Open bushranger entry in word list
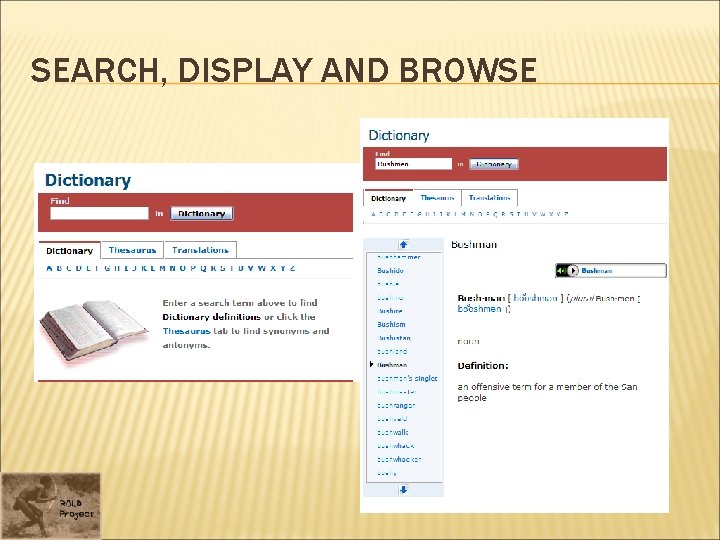Viewport: 720px width, 540px height. coord(396,405)
